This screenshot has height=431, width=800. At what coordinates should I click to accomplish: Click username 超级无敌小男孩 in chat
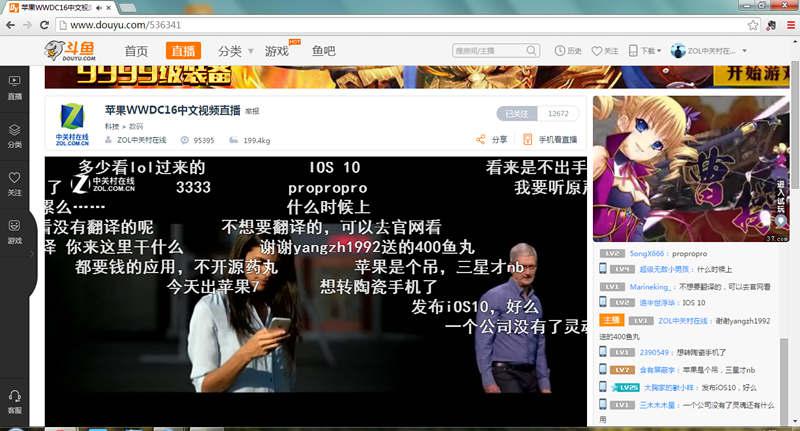pyautogui.click(x=664, y=269)
